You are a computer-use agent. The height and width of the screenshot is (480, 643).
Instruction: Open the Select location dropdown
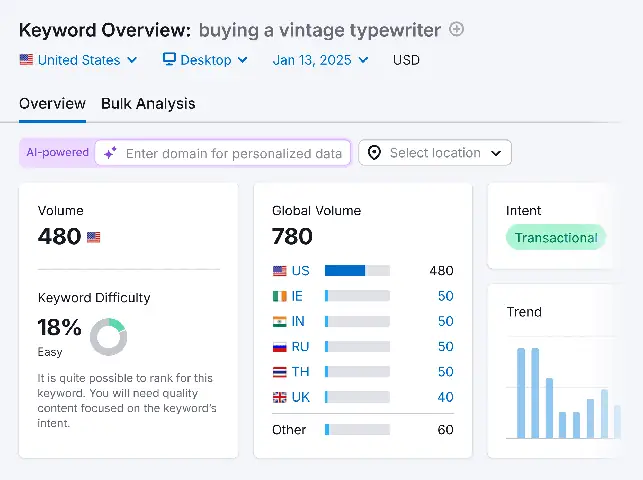pos(435,153)
